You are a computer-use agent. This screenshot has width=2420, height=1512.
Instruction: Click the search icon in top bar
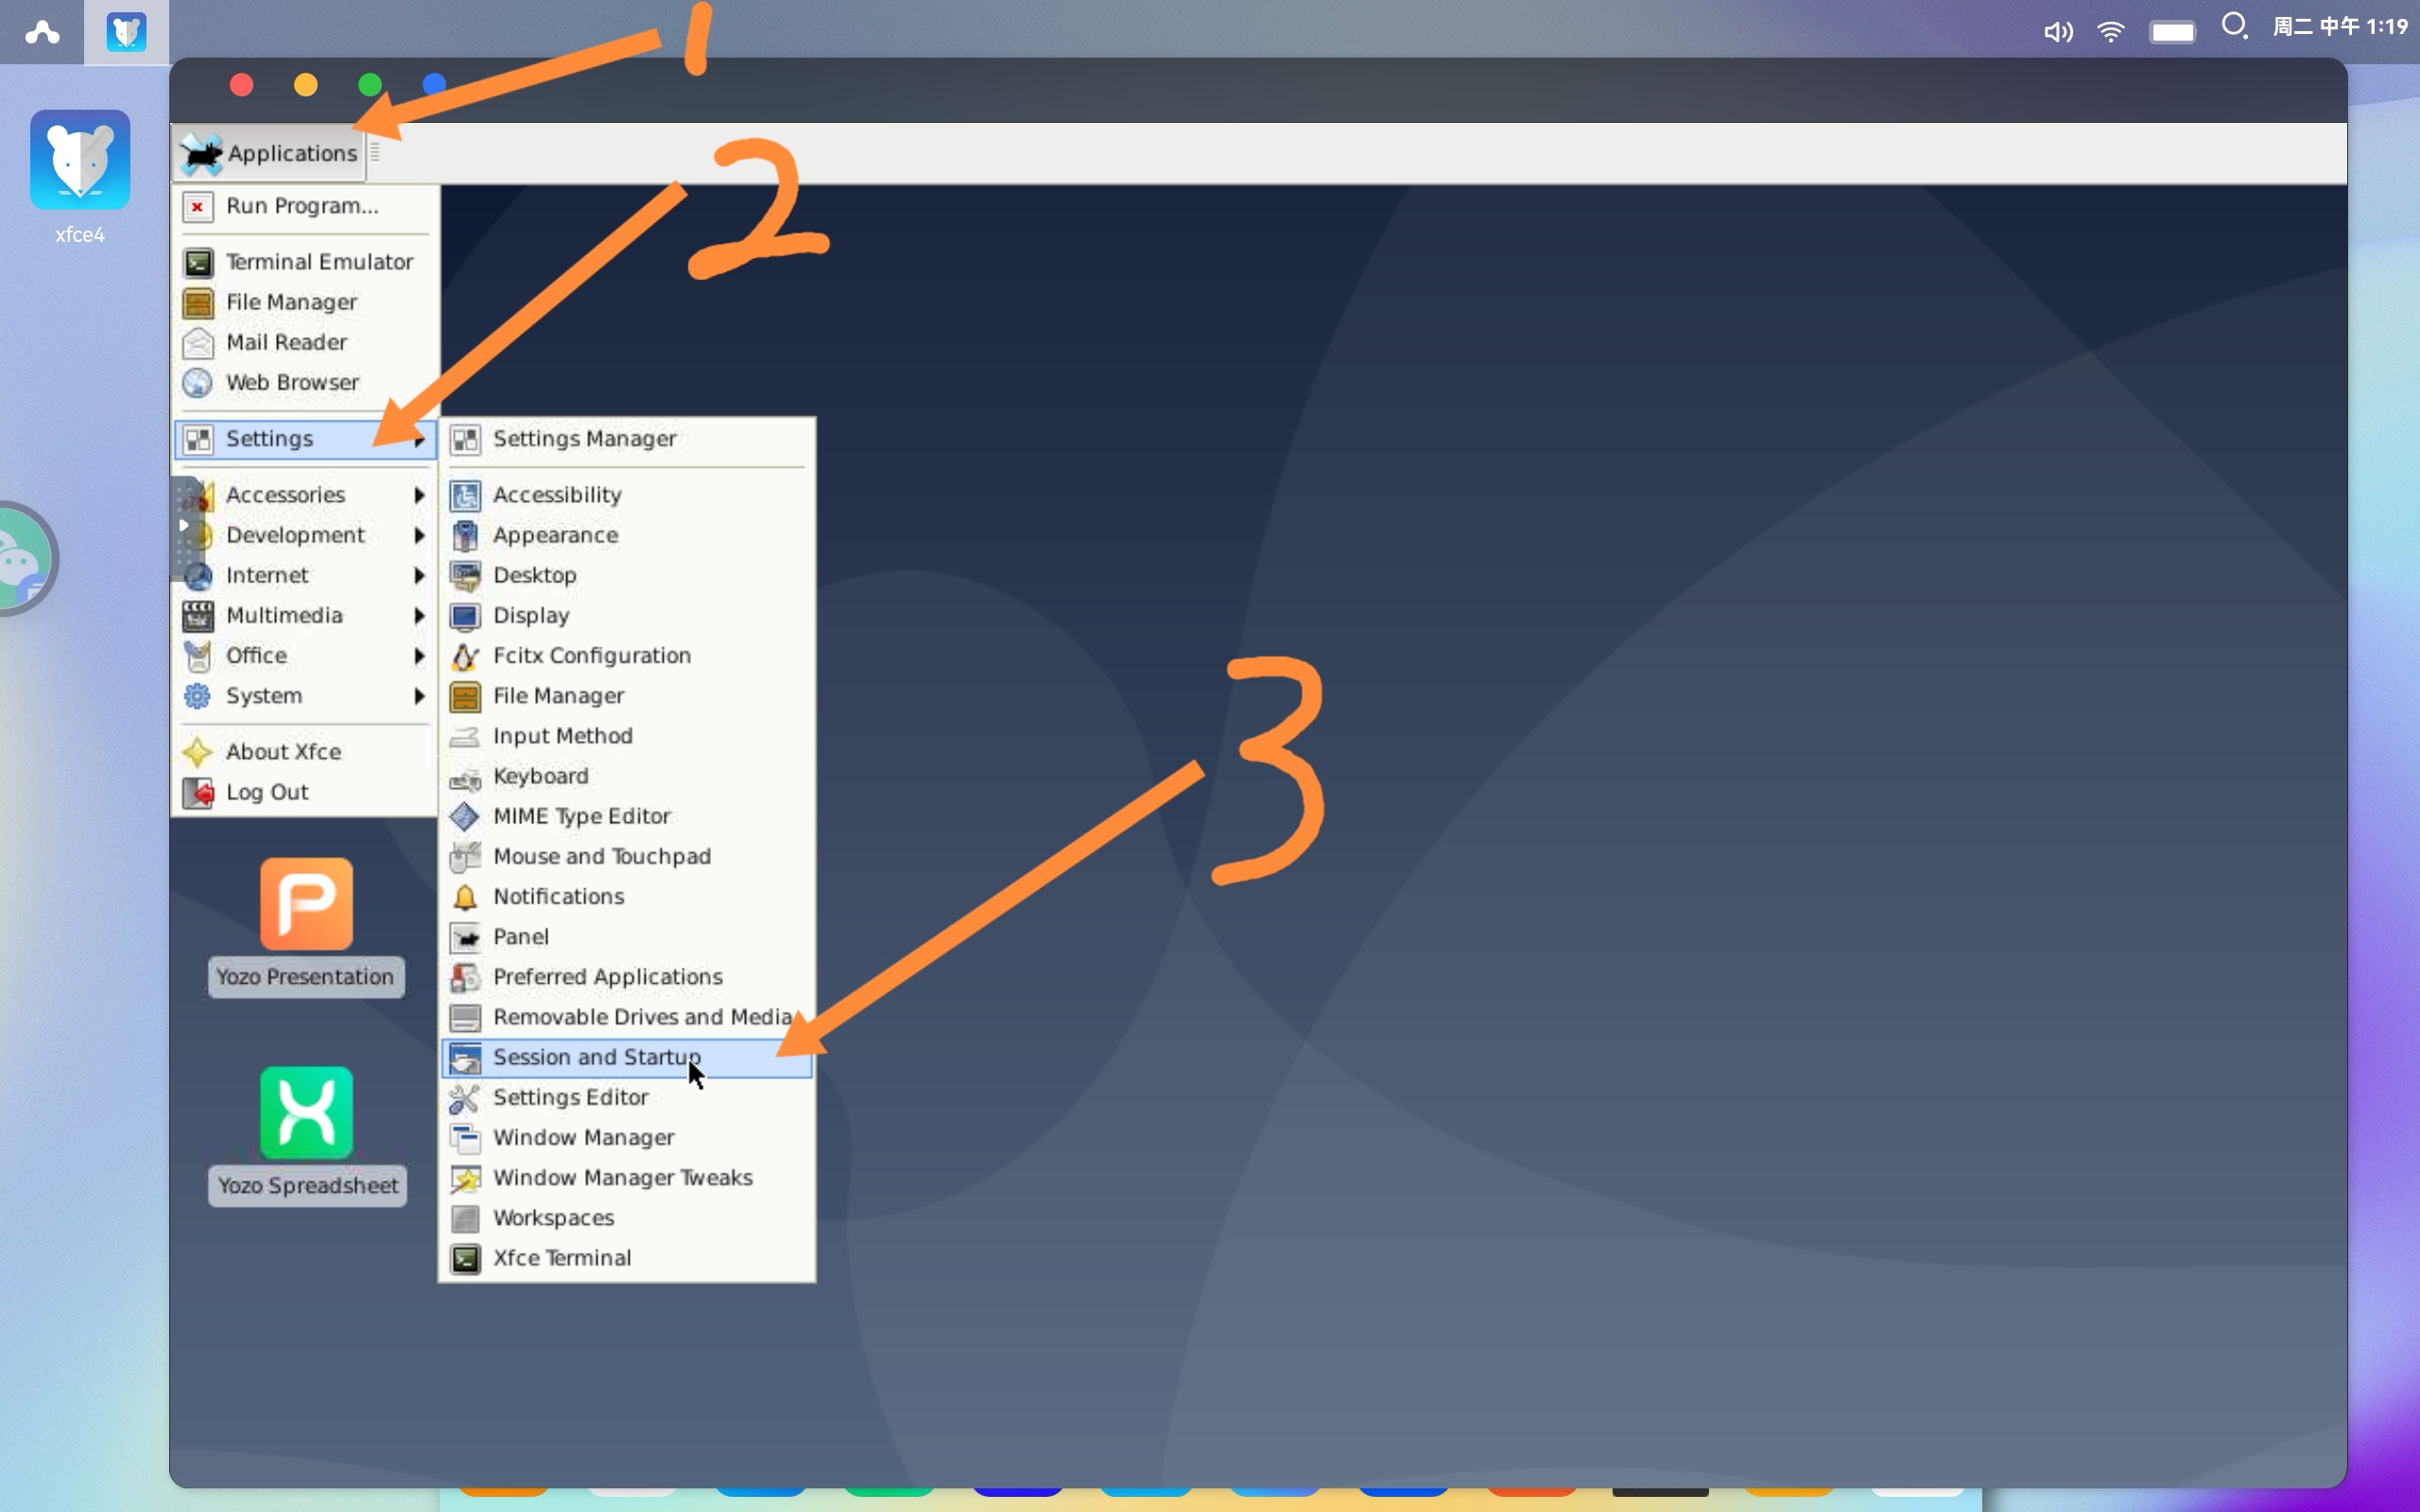[2233, 26]
